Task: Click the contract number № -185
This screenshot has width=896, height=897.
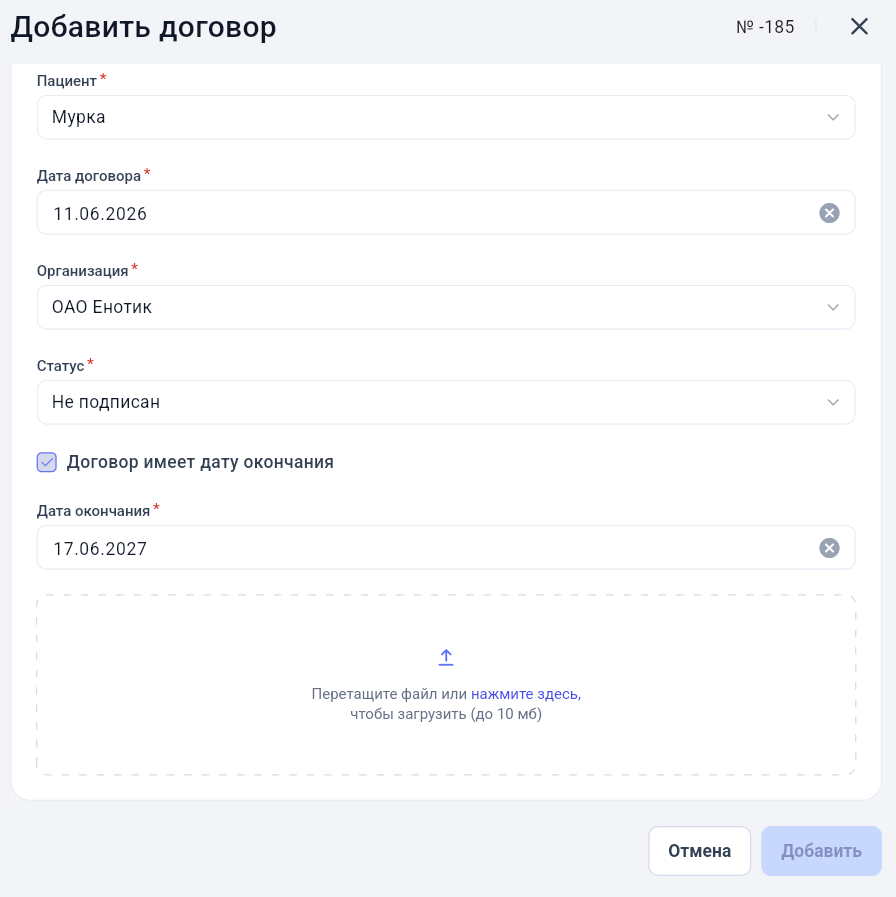Action: coord(765,27)
